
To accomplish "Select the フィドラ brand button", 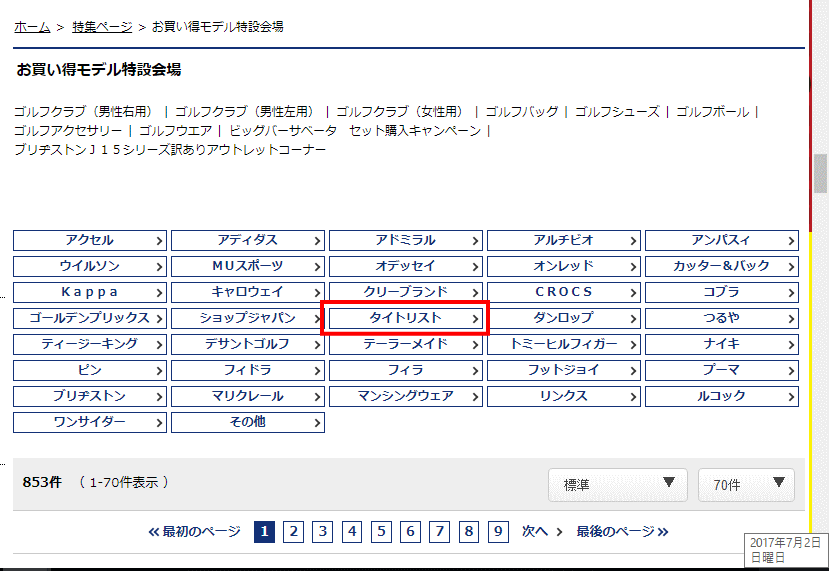I will 248,370.
